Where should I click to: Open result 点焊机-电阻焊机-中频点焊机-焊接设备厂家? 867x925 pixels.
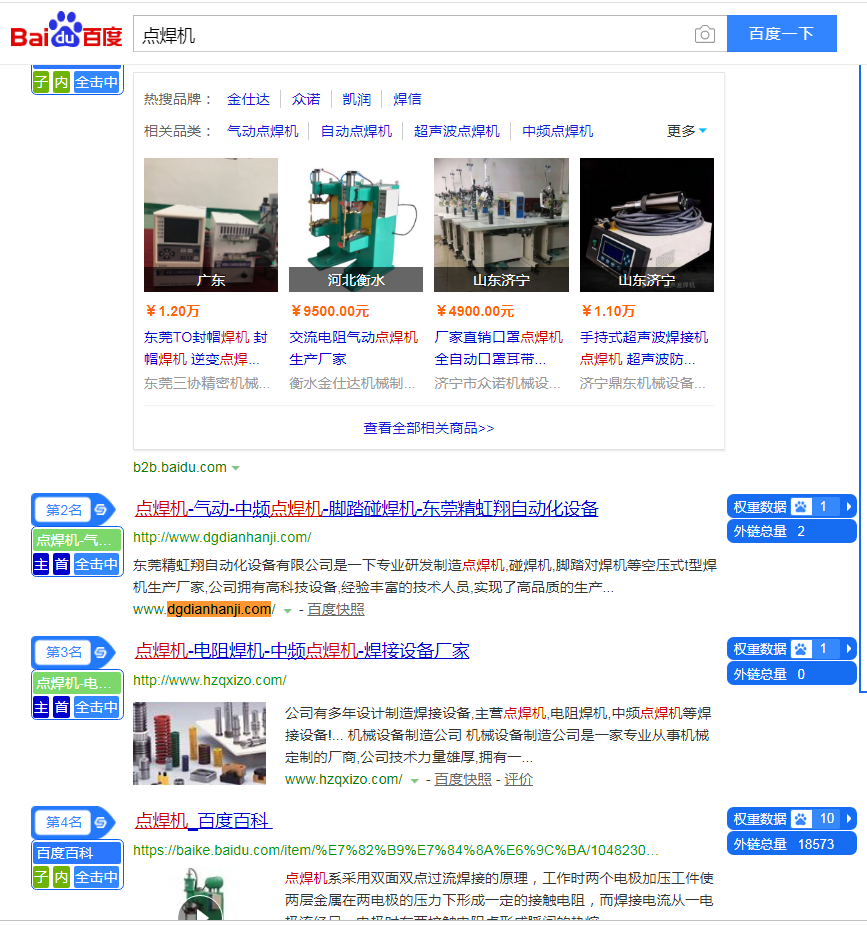(x=302, y=651)
